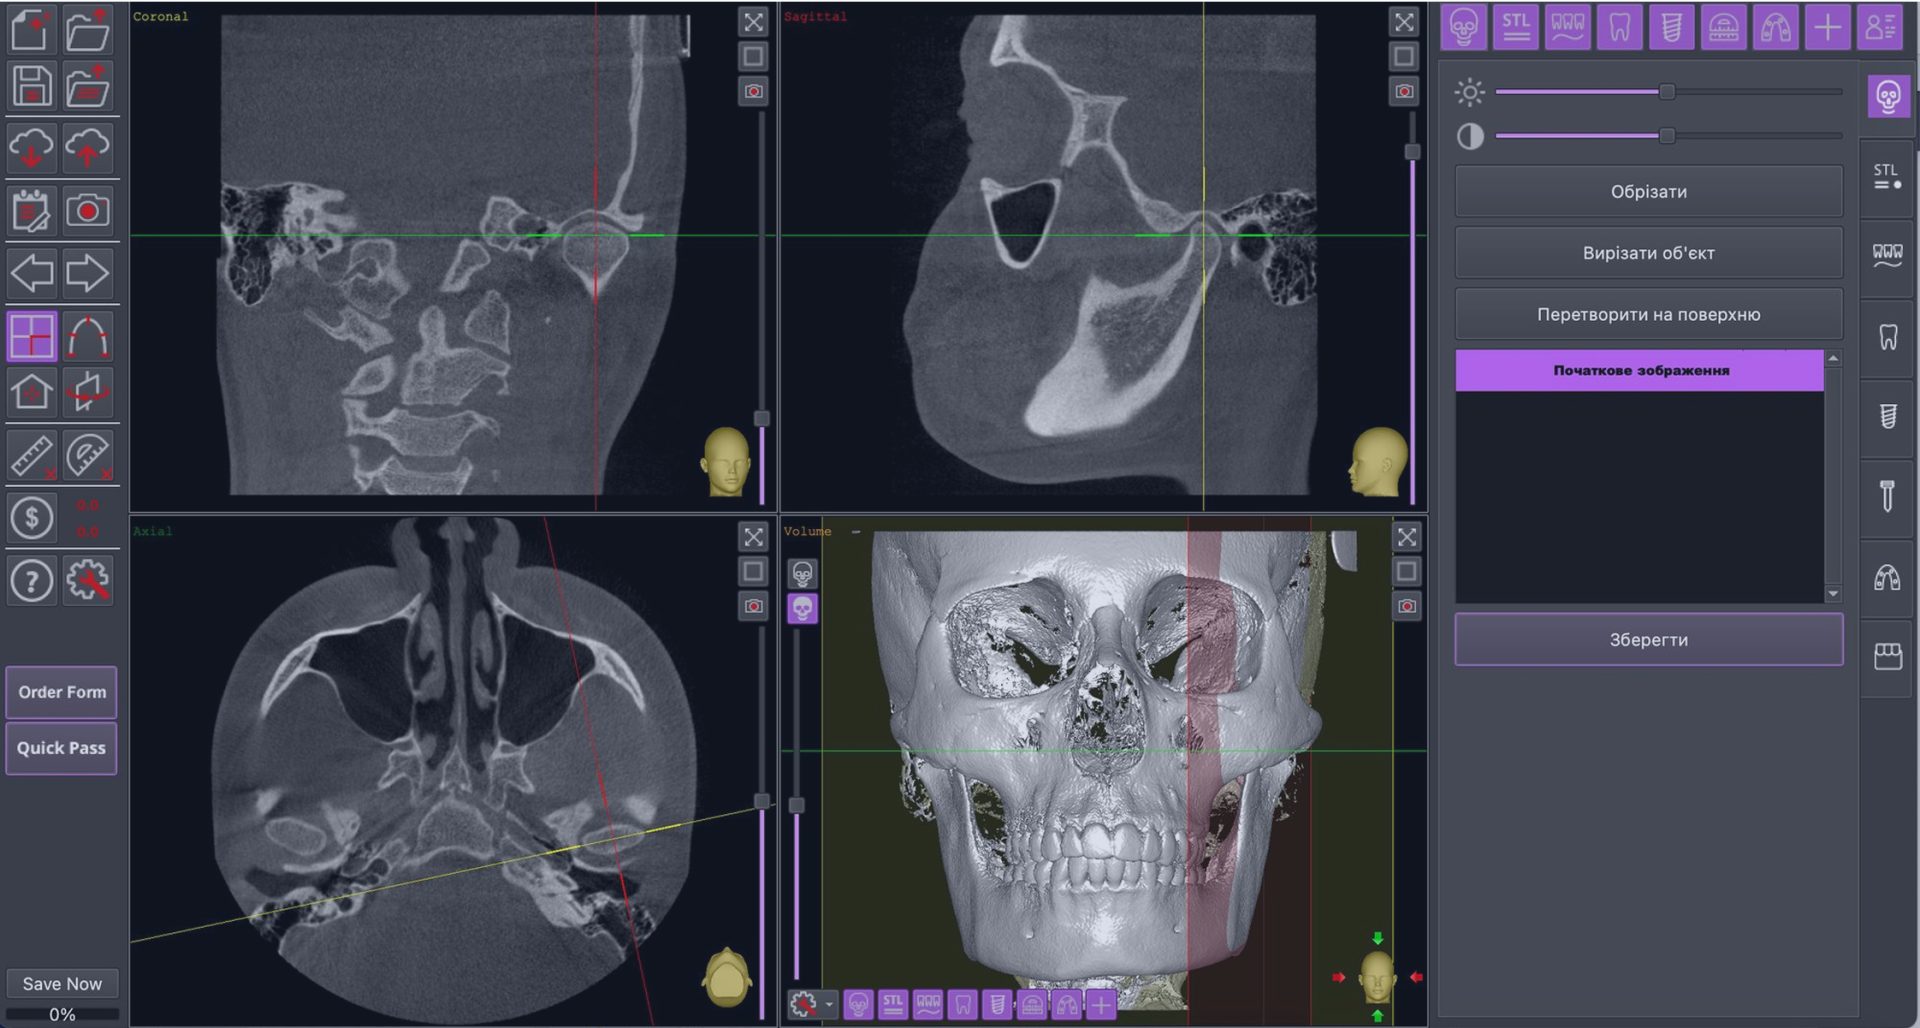Toggle the four-pane multiplanar layout view
Image resolution: width=1920 pixels, height=1028 pixels.
point(32,337)
